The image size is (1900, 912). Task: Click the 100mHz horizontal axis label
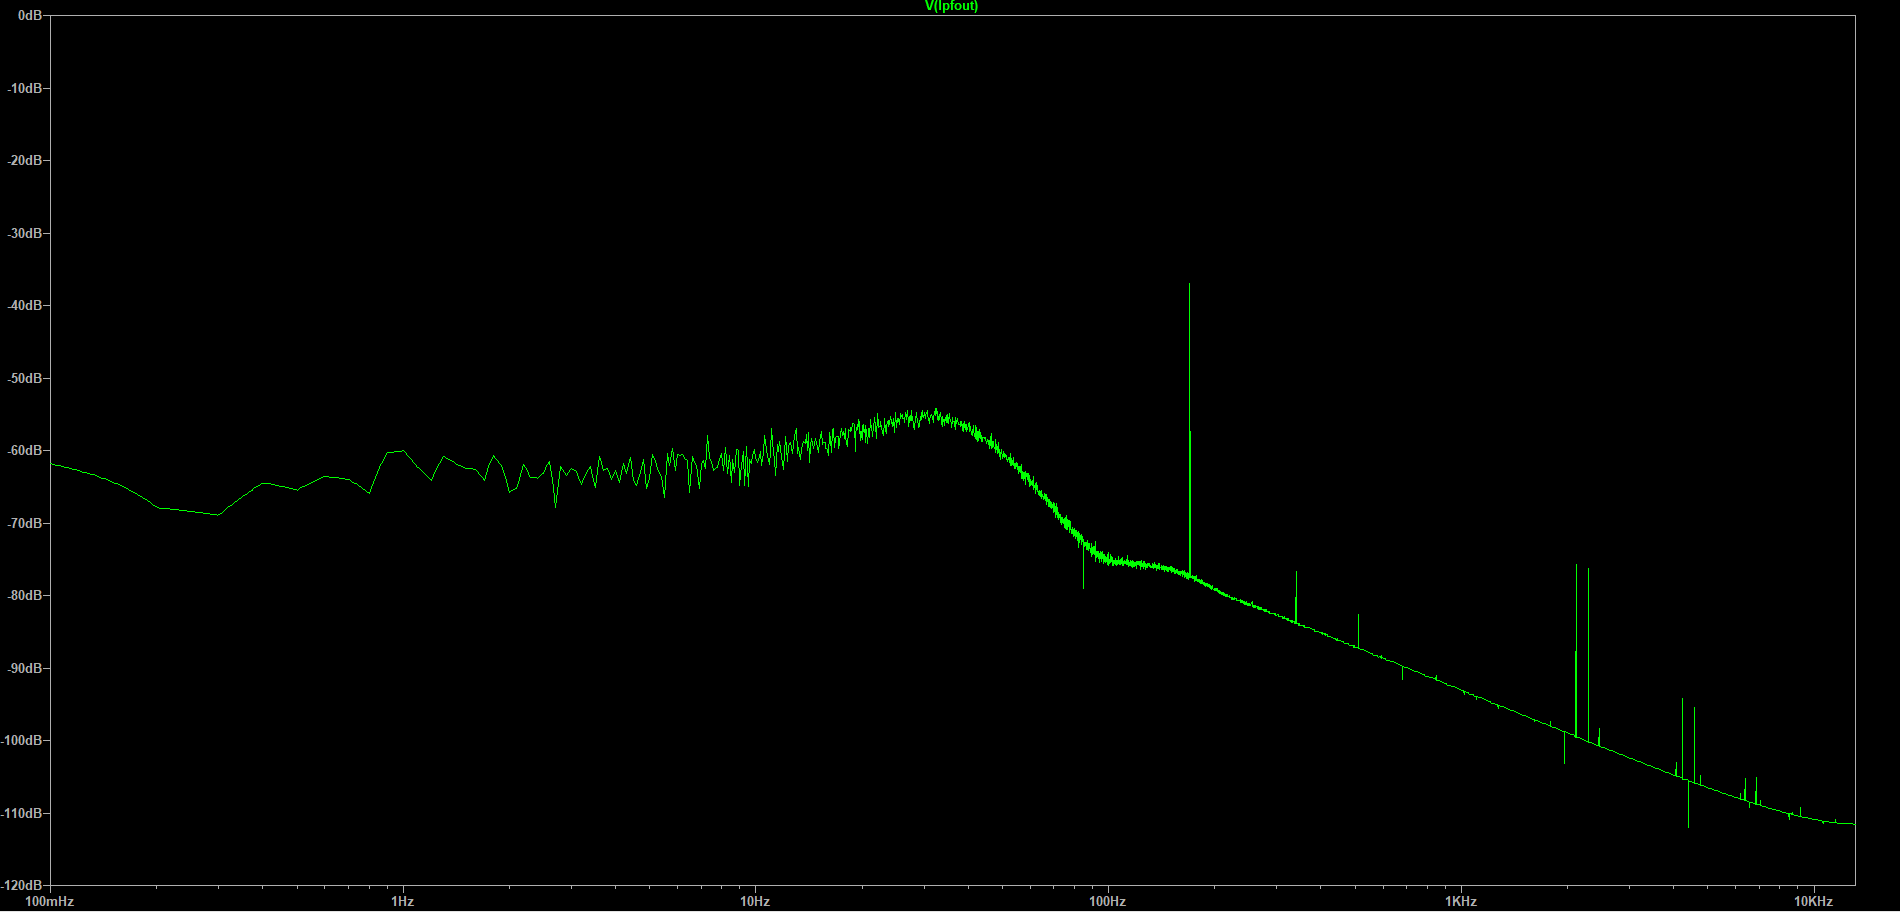tap(50, 901)
